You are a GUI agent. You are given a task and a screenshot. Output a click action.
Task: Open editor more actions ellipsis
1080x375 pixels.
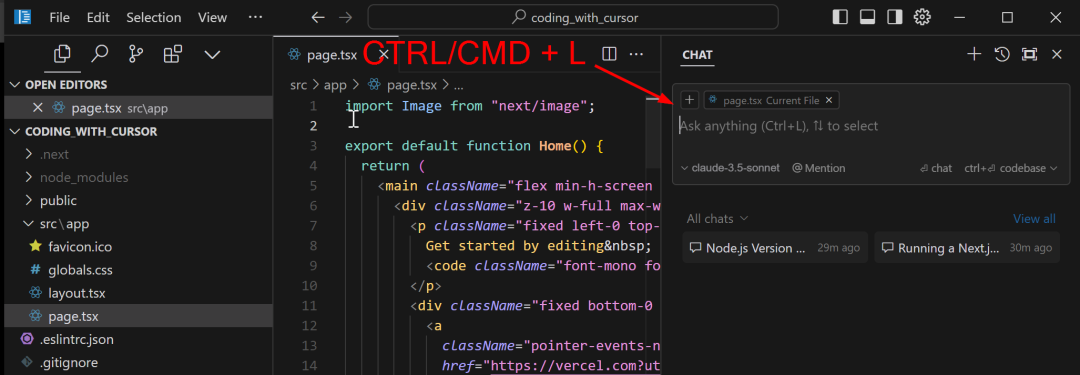click(637, 54)
